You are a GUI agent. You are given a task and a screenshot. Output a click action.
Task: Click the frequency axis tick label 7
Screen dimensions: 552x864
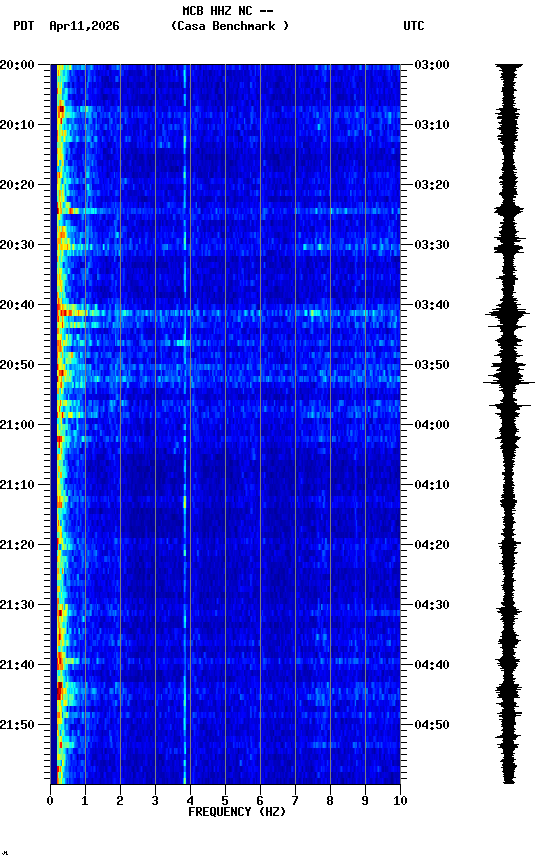pos(295,801)
